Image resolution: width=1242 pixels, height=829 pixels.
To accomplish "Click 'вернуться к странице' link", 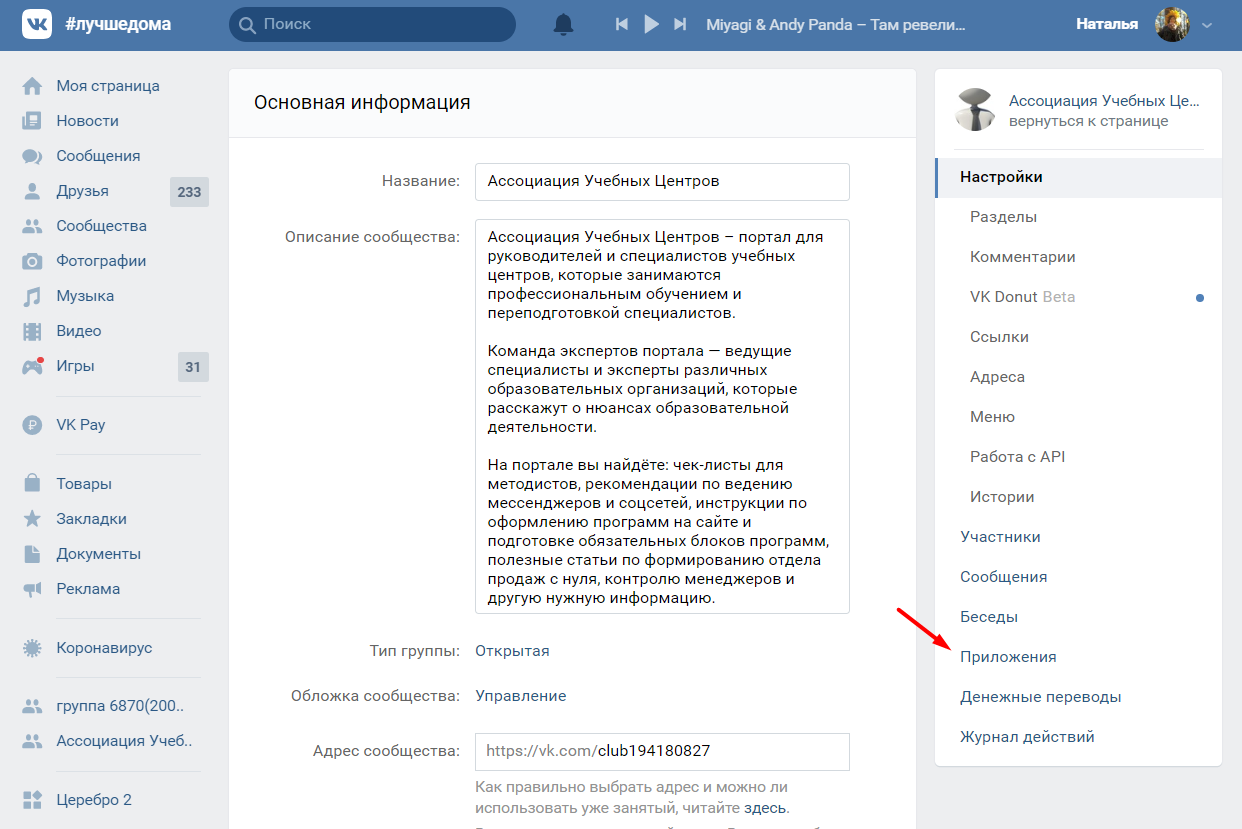I will coord(1088,121).
